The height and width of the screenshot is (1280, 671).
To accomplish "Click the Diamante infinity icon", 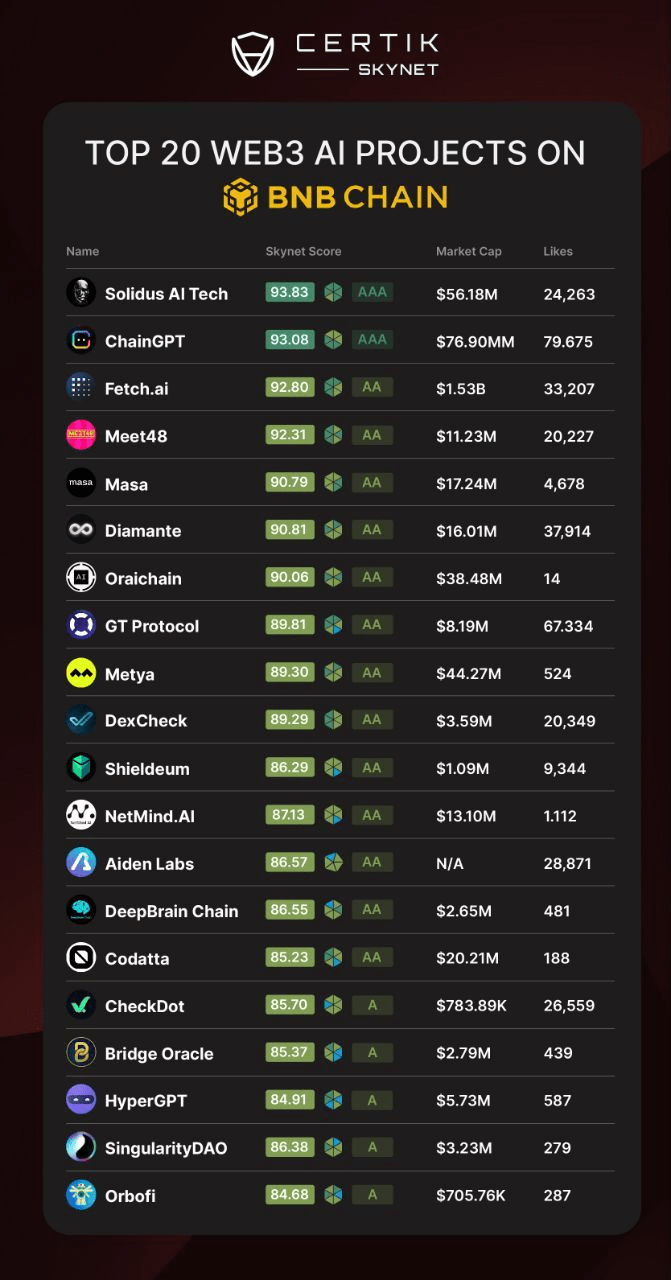I will 81,530.
